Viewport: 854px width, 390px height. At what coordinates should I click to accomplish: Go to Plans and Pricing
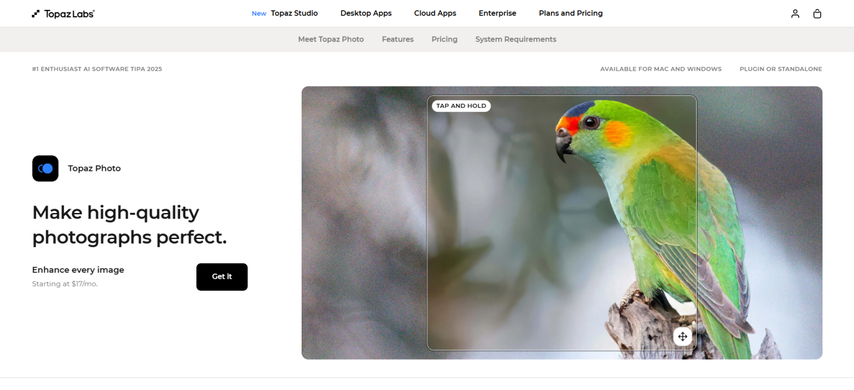[571, 13]
